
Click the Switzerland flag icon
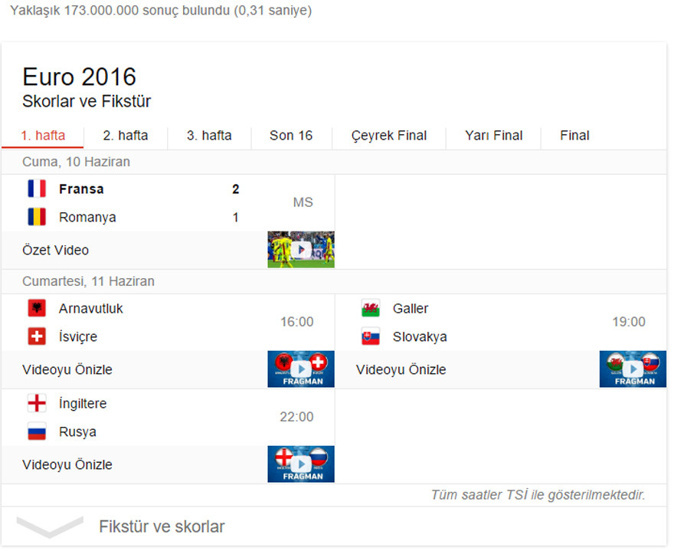(x=37, y=337)
